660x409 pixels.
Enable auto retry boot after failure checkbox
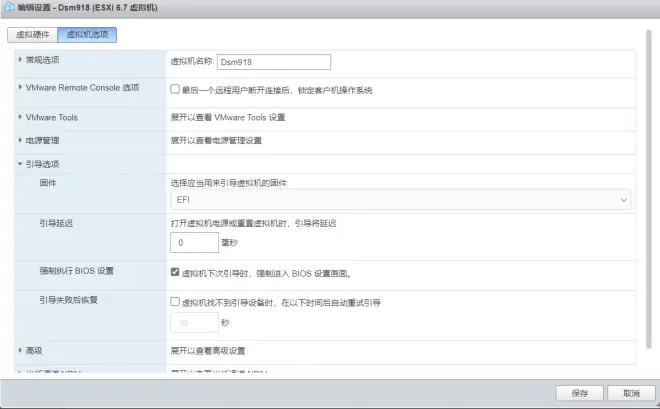point(175,302)
